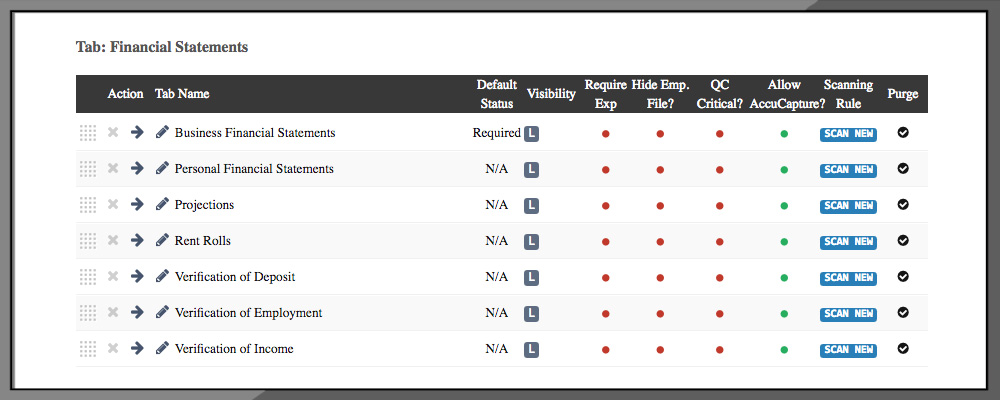The image size is (1000, 400).
Task: Toggle Allow AccuCapture green dot for Personal Financial Statements
Action: (x=784, y=170)
